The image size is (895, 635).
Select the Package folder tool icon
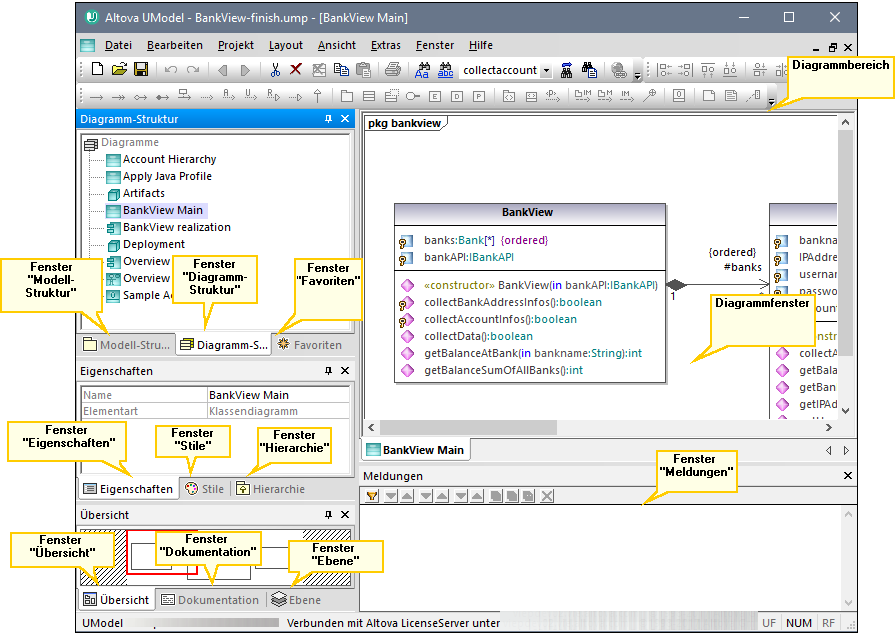[346, 96]
